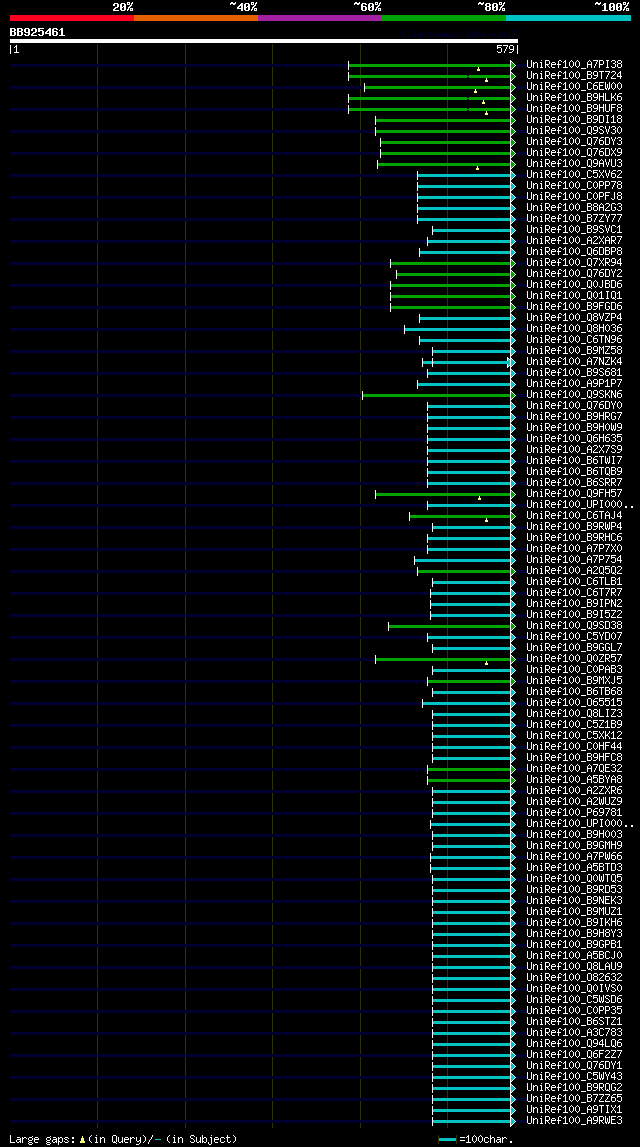Screen dimensions: 640x1147
Task: Select the UniRef100_O65515 label
Action: [x=574, y=703]
